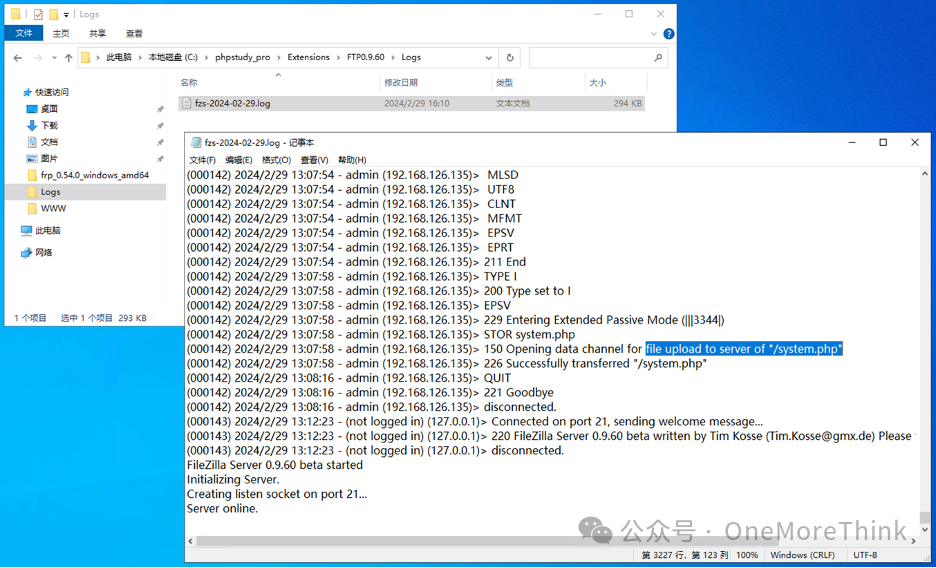The width and height of the screenshot is (936, 568).
Task: Open 下载 in the navigation pane
Action: tap(49, 125)
